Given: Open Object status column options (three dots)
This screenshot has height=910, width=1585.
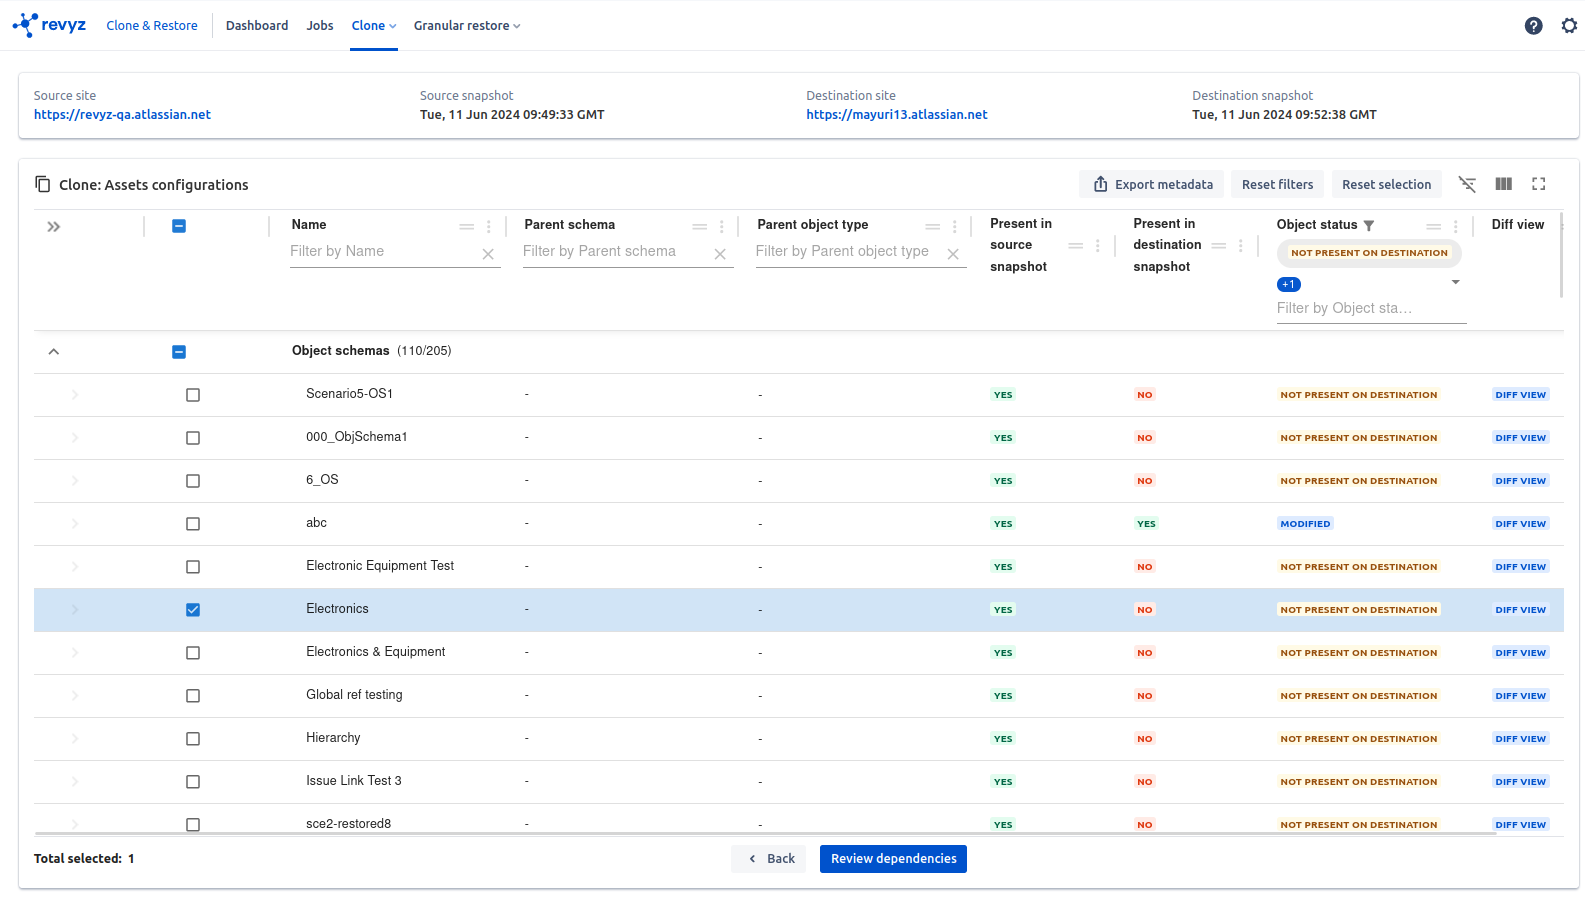Looking at the screenshot, I should pos(1456,227).
